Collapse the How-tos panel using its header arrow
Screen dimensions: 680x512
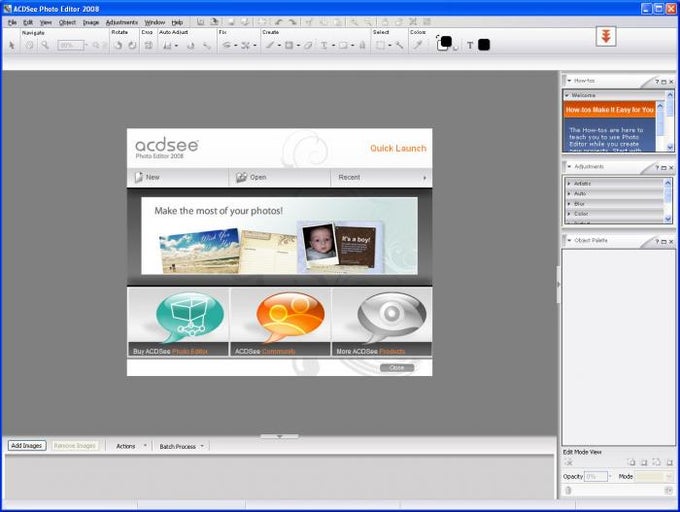pyautogui.click(x=569, y=81)
